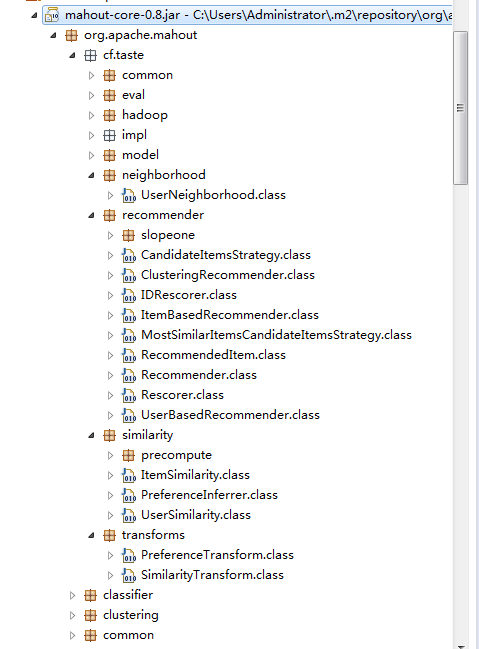The width and height of the screenshot is (479, 649).
Task: Collapse the recommender package tree
Action: [91, 215]
